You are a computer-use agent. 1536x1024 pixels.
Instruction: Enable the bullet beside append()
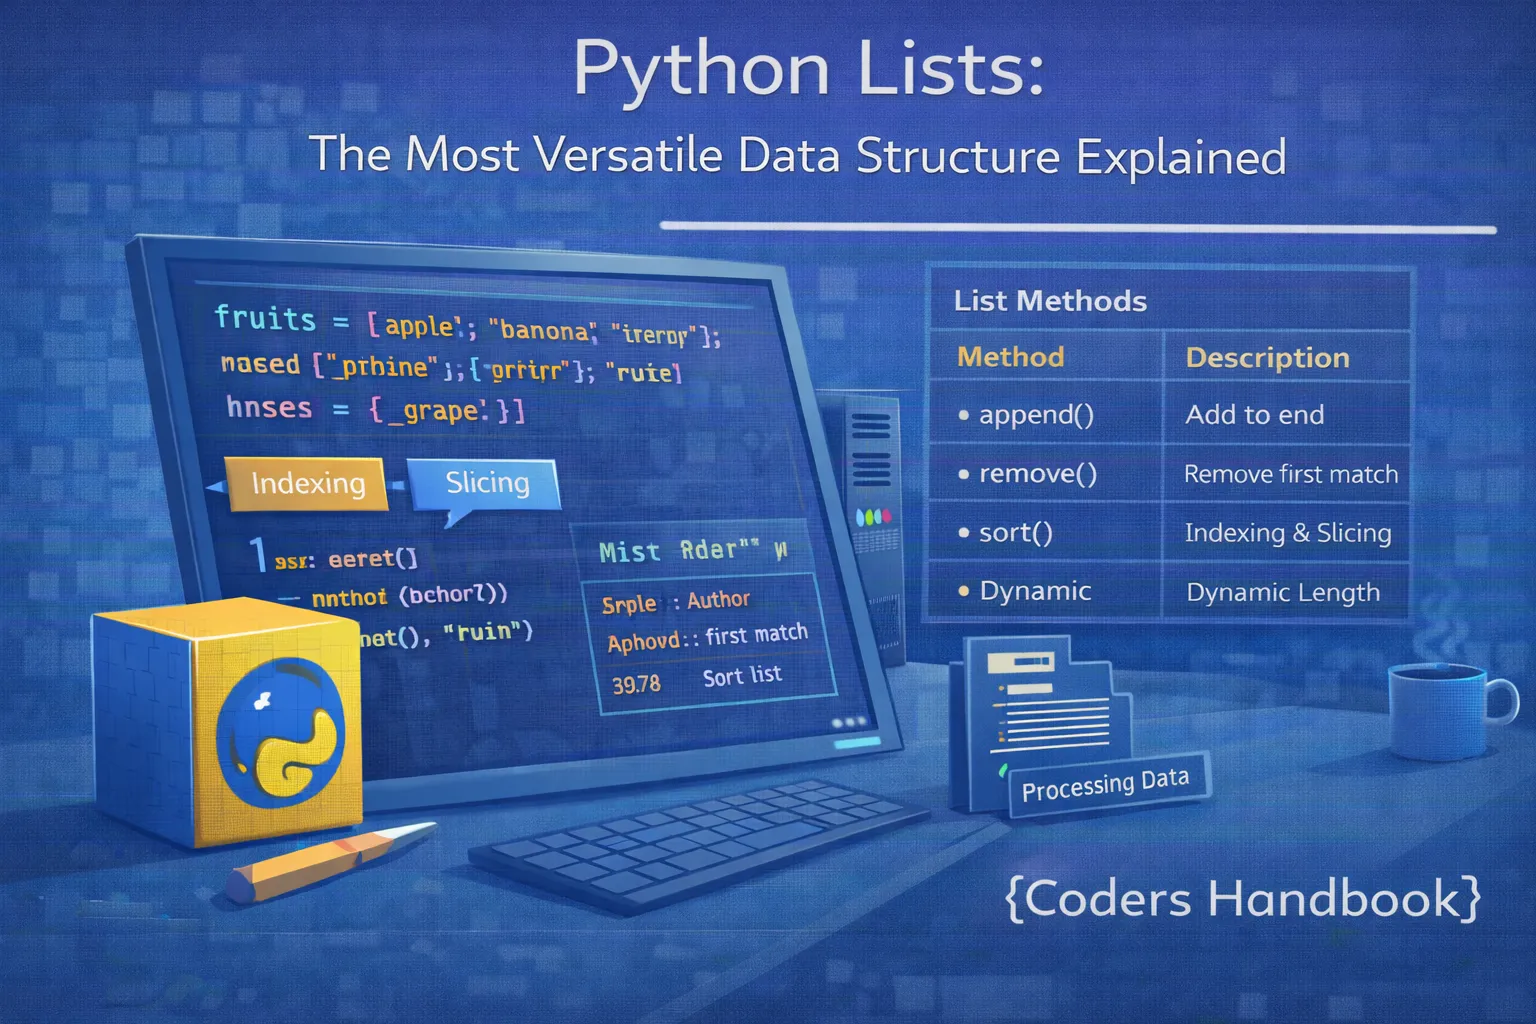963,415
